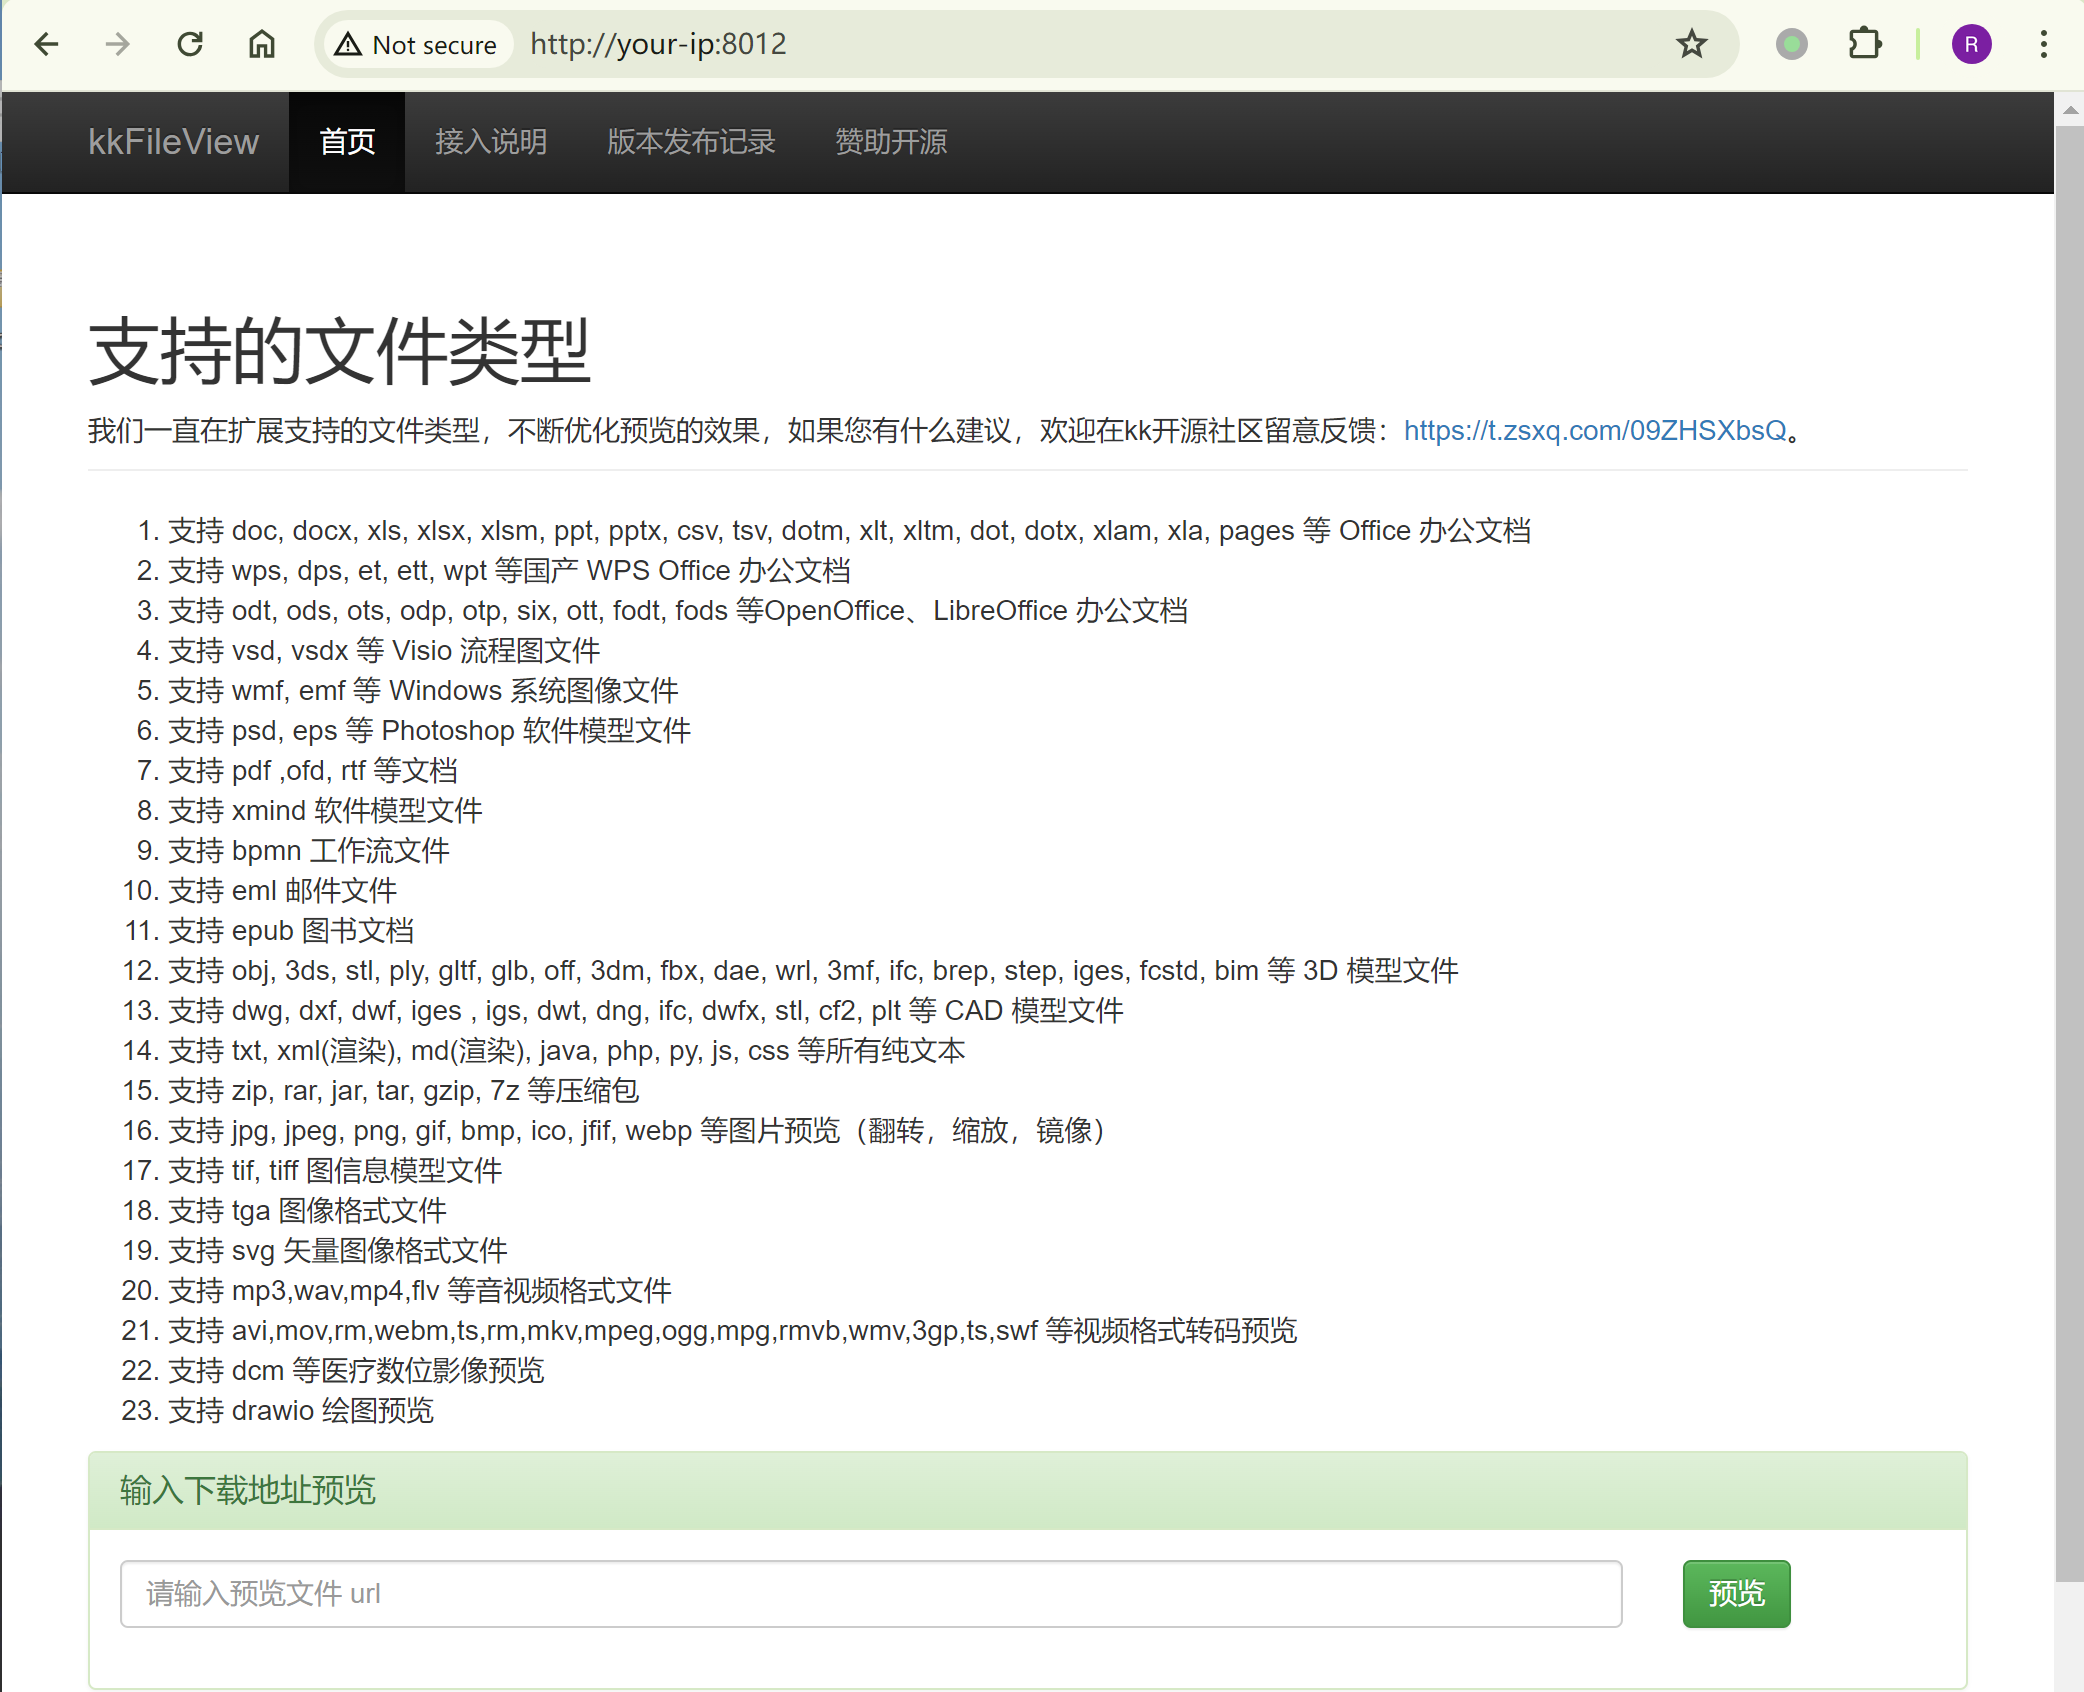Reload the current page
Viewport: 2084px width, 1692px height.
pyautogui.click(x=190, y=44)
